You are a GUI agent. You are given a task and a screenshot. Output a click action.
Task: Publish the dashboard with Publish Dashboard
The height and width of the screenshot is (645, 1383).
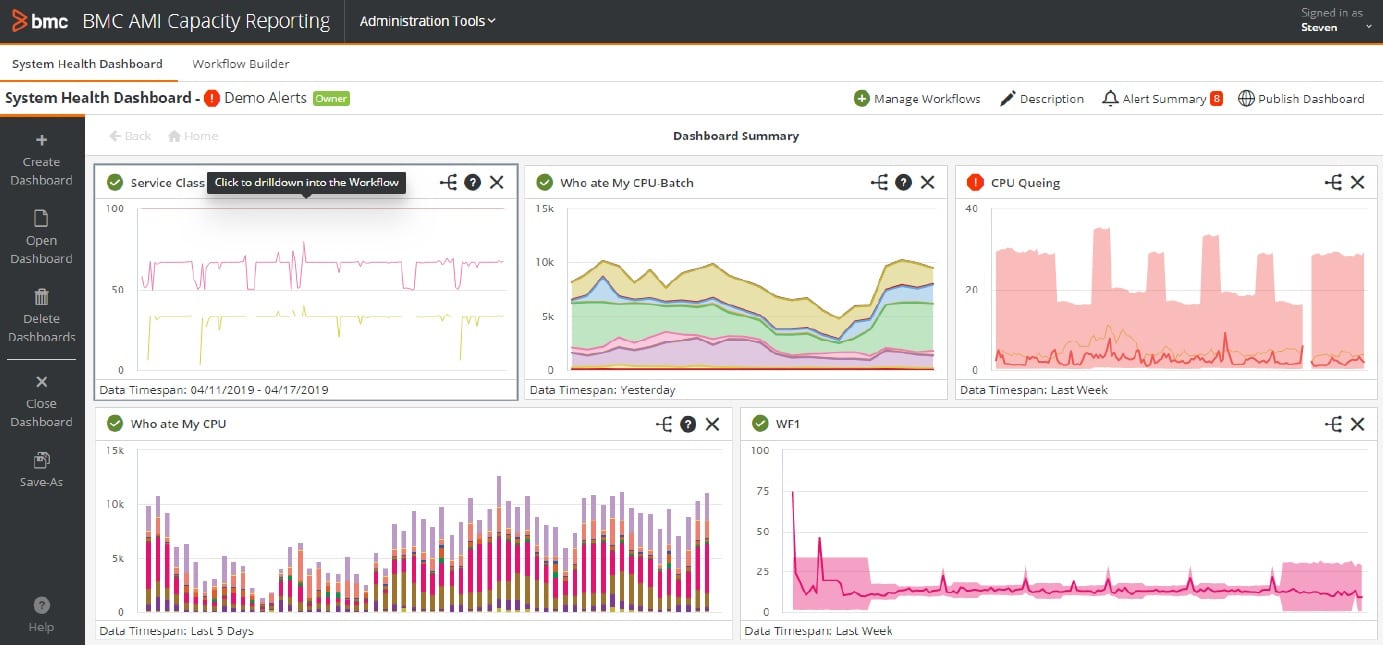coord(1301,99)
